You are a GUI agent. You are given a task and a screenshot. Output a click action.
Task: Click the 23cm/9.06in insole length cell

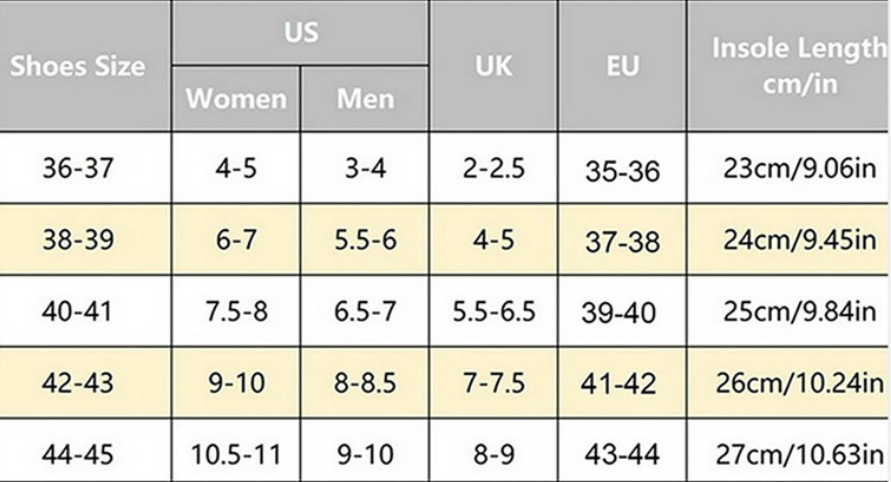(x=799, y=168)
